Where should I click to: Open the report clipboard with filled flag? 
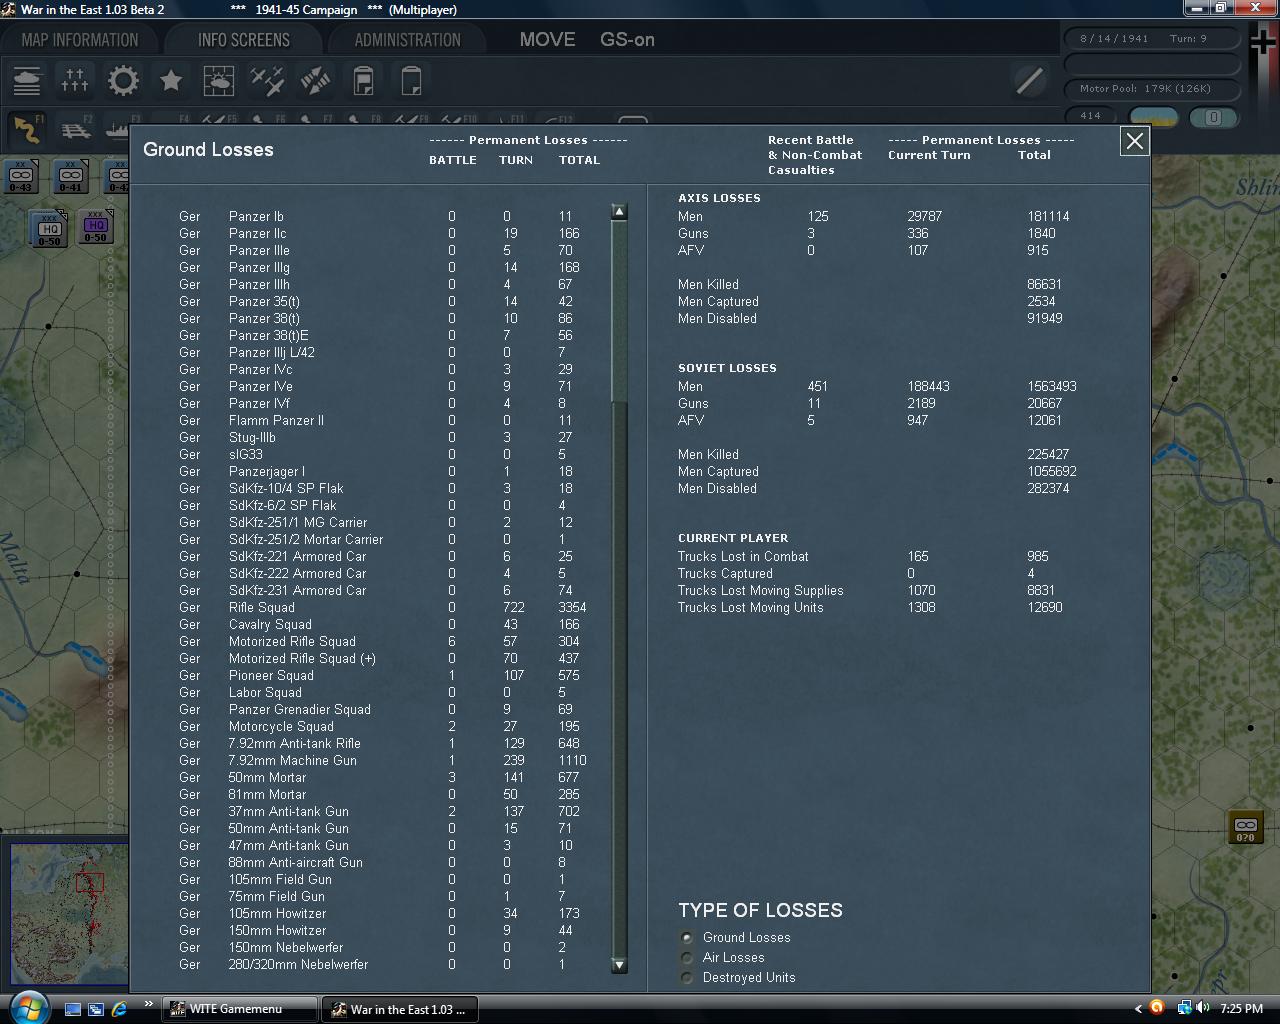pos(363,80)
